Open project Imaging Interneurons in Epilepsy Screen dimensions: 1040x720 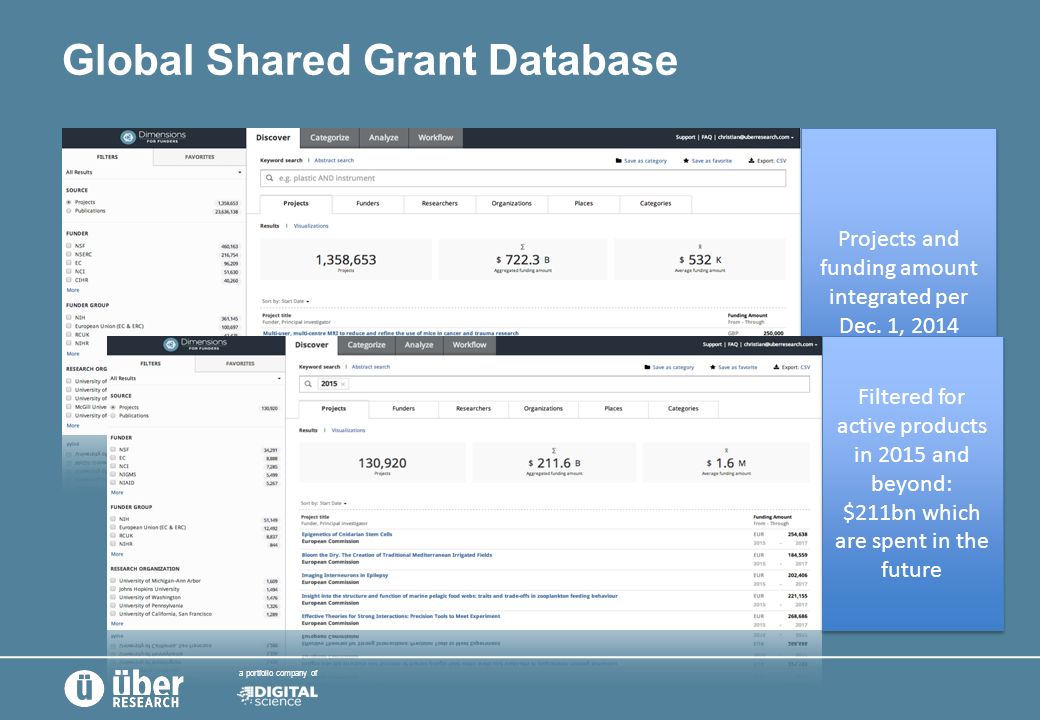point(345,575)
